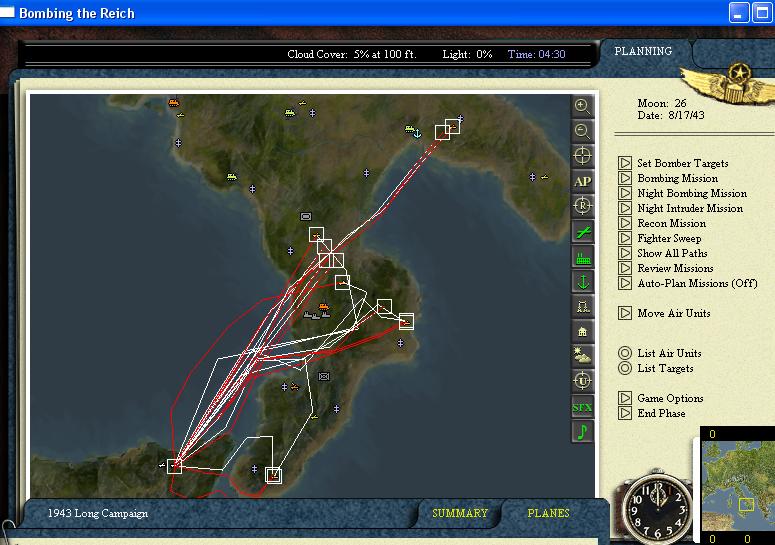
Task: Click End Phase
Action: 661,413
